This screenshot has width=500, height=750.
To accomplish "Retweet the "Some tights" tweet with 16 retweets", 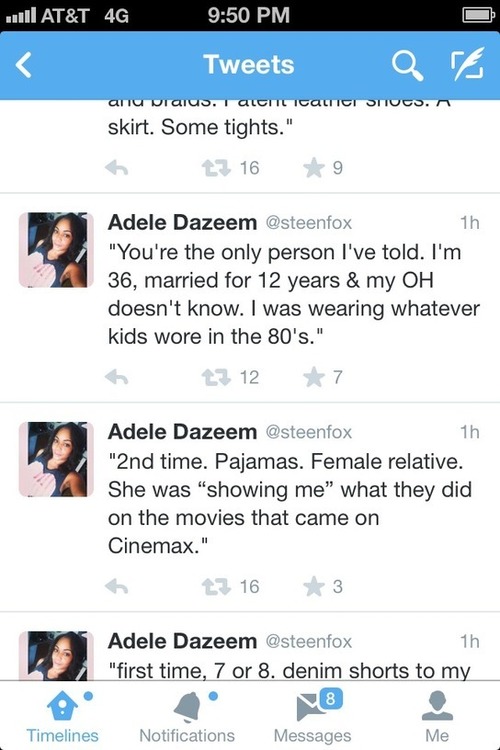I will coord(216,168).
